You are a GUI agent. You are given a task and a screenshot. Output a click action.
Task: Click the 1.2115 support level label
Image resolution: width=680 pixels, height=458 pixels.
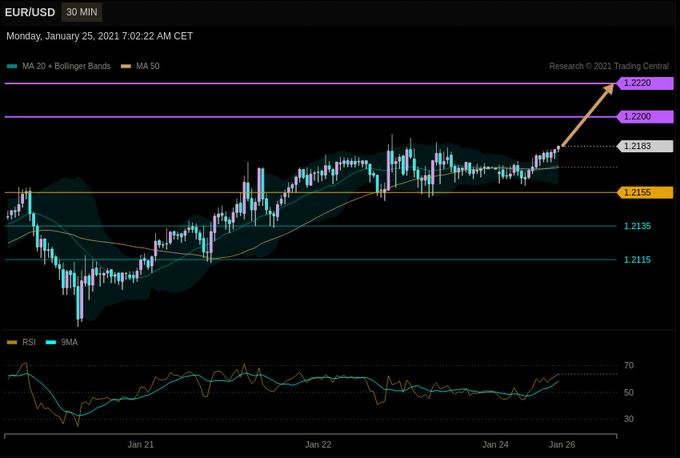(x=637, y=260)
